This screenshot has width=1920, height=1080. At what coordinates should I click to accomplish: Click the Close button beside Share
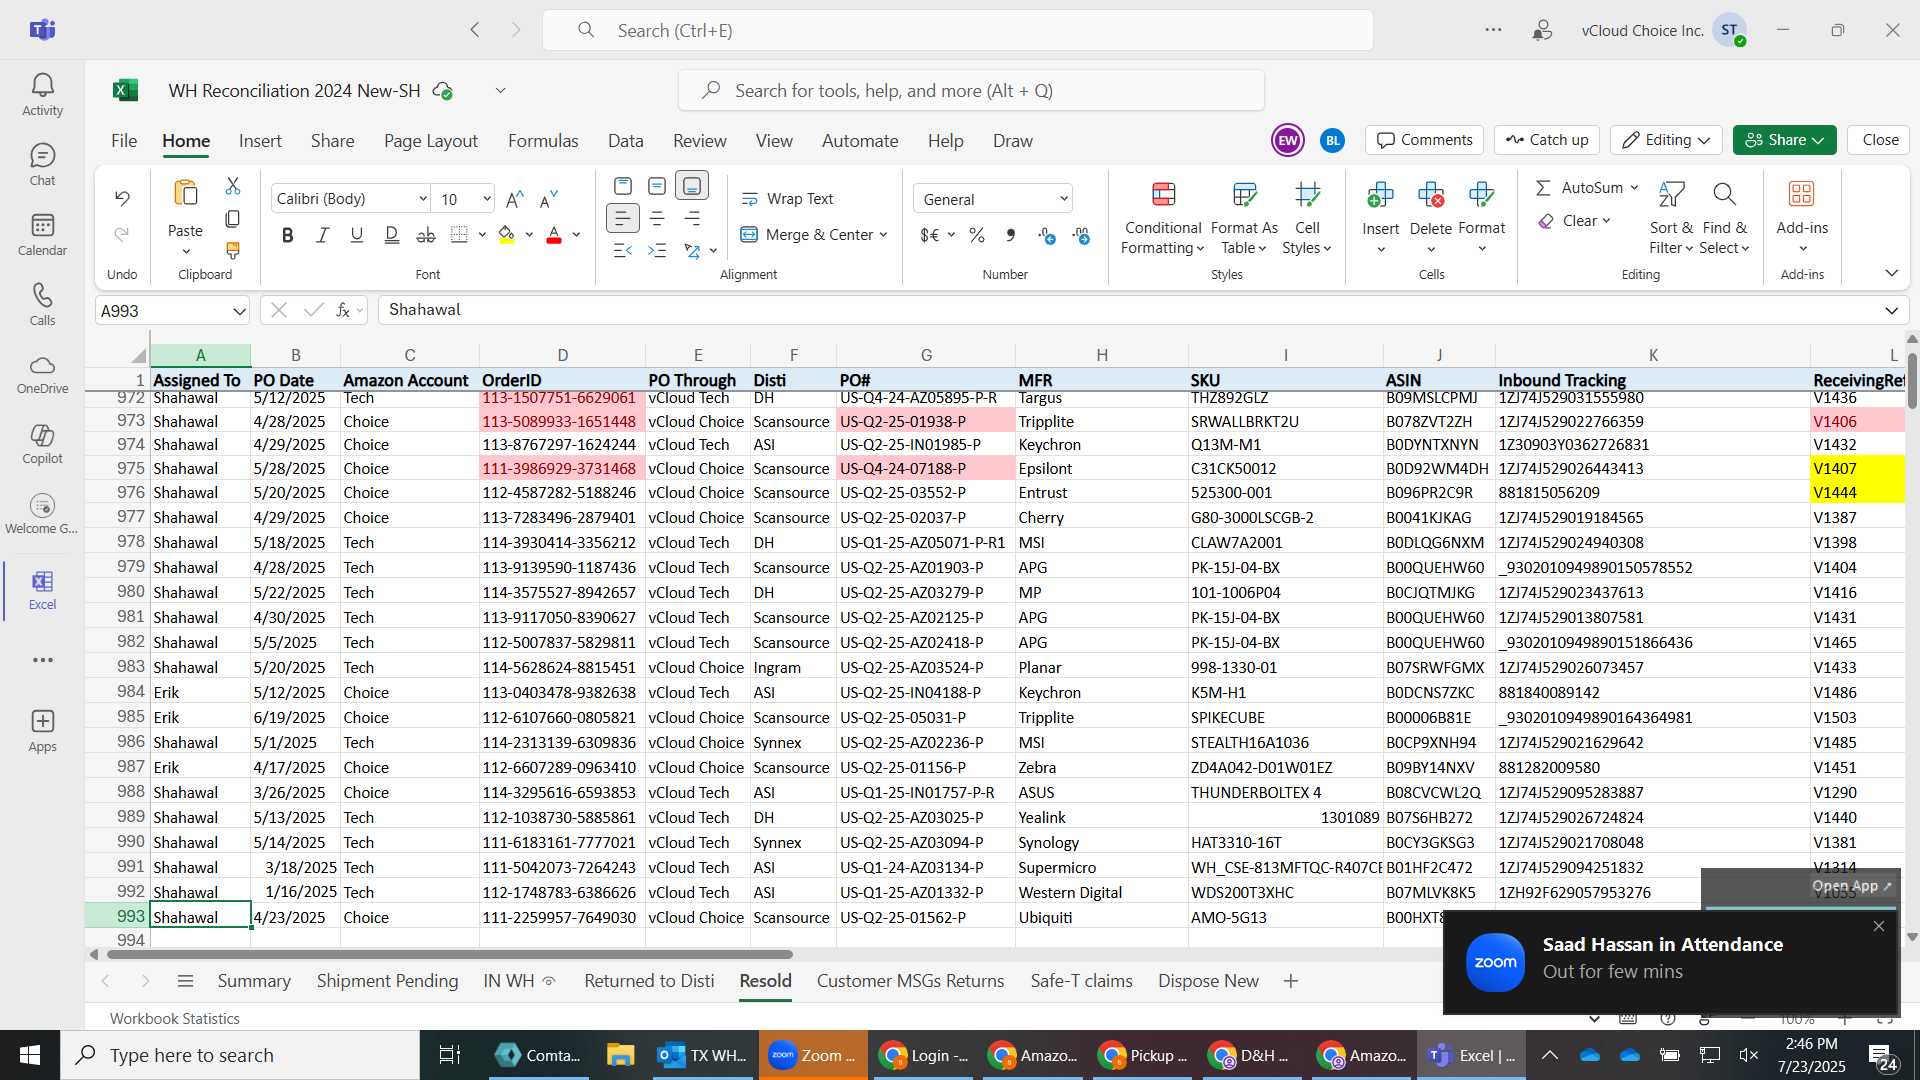1880,140
